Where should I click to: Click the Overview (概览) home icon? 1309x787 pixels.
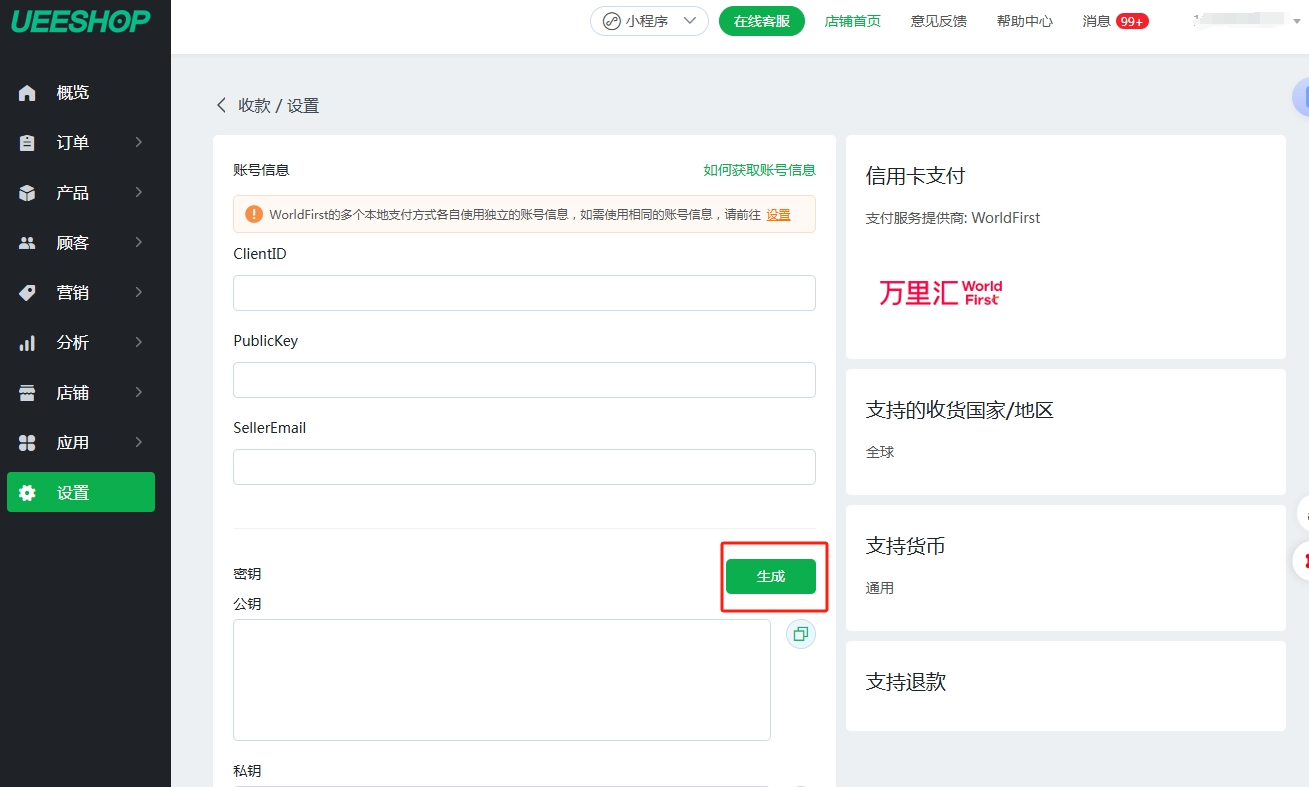pos(27,93)
